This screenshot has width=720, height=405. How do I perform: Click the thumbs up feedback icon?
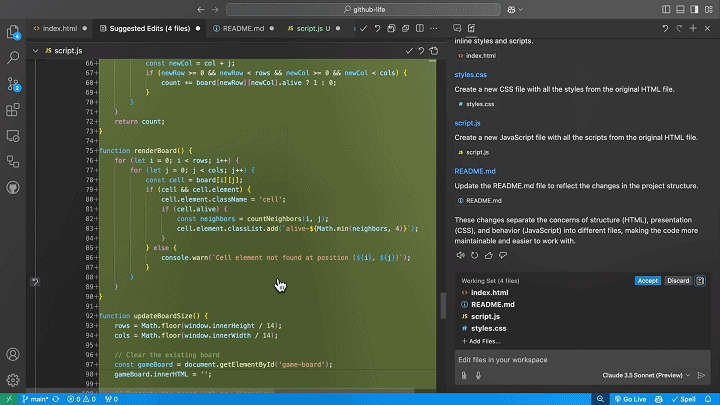[x=490, y=256]
